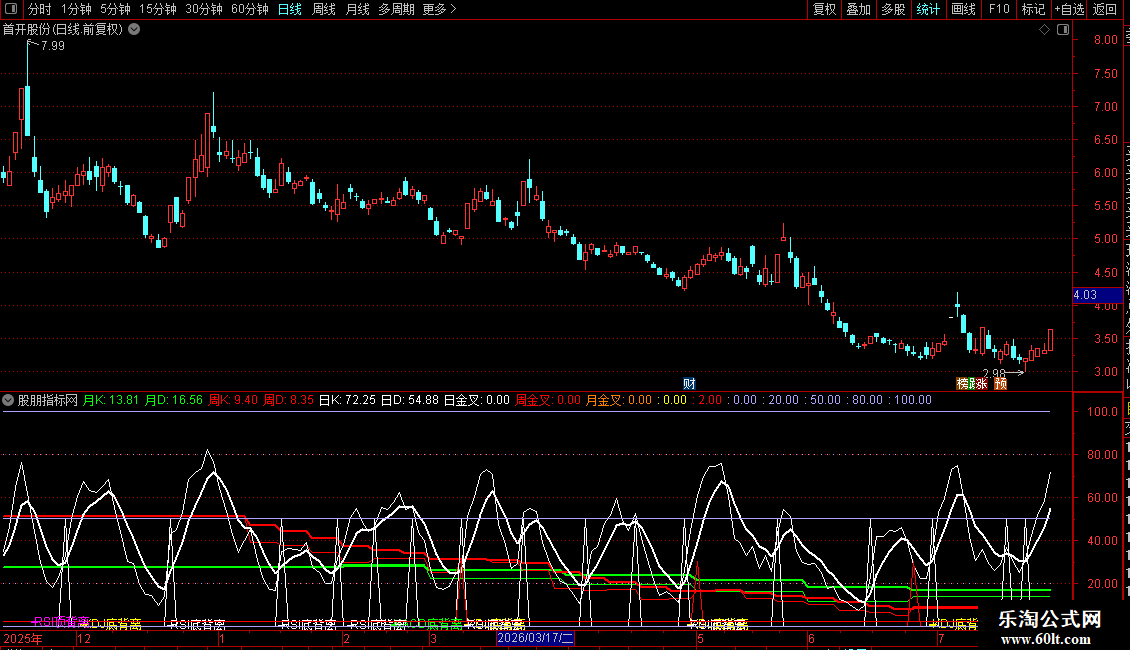Viewport: 1130px width, 650px height.
Task: Click the 2025年 timeline label
Action: 23,638
